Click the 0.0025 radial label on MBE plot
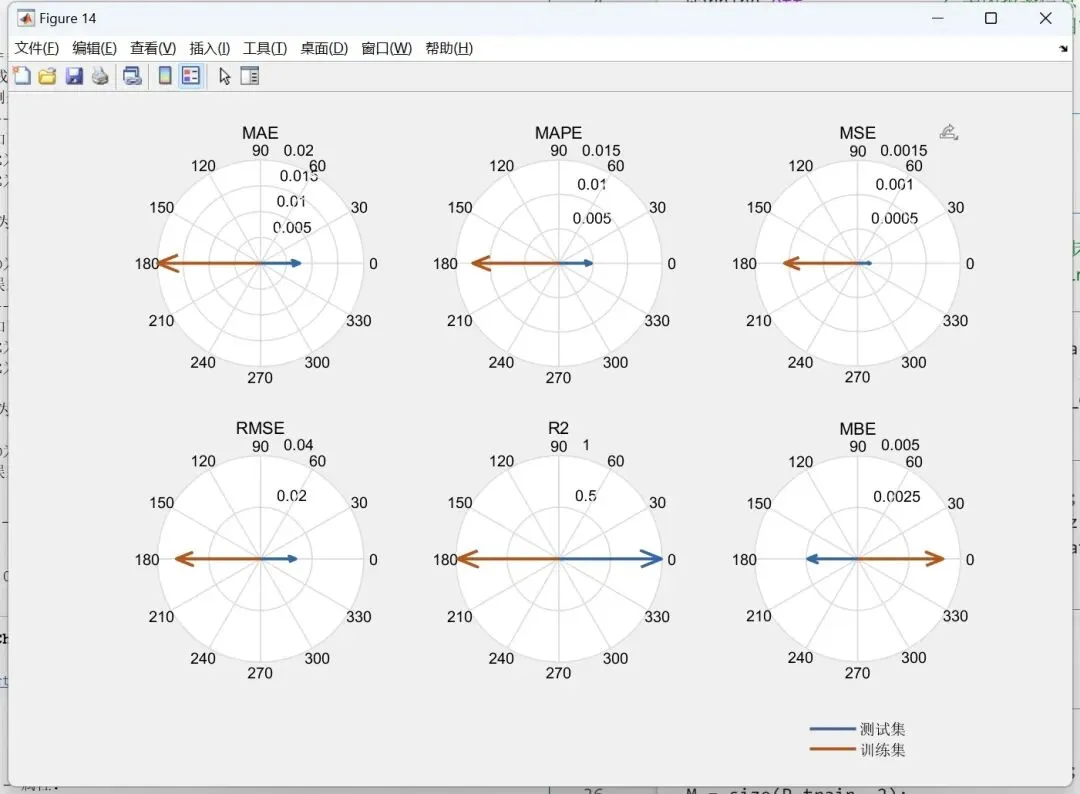Image resolution: width=1080 pixels, height=794 pixels. point(897,497)
